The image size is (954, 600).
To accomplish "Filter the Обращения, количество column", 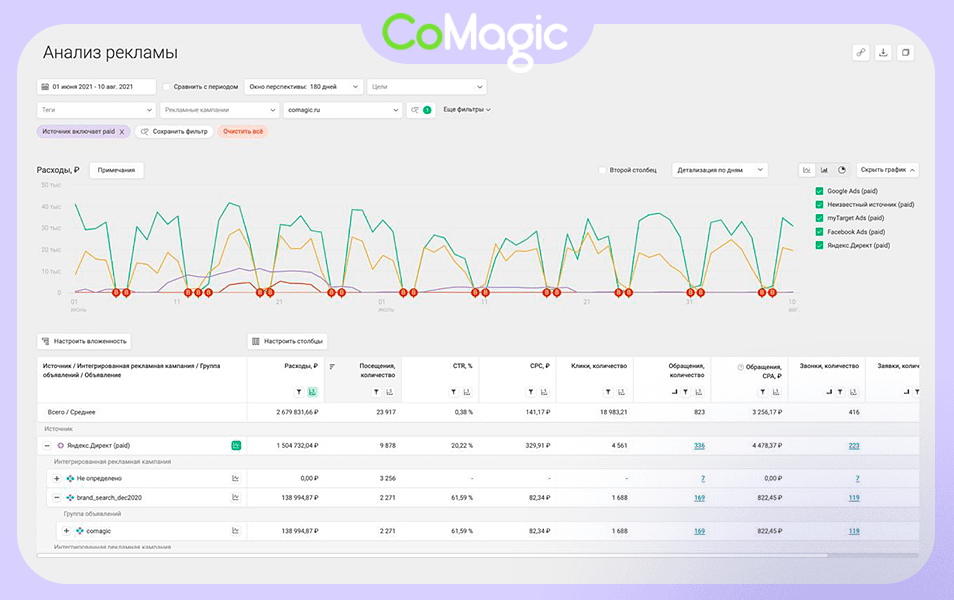I will tap(686, 392).
